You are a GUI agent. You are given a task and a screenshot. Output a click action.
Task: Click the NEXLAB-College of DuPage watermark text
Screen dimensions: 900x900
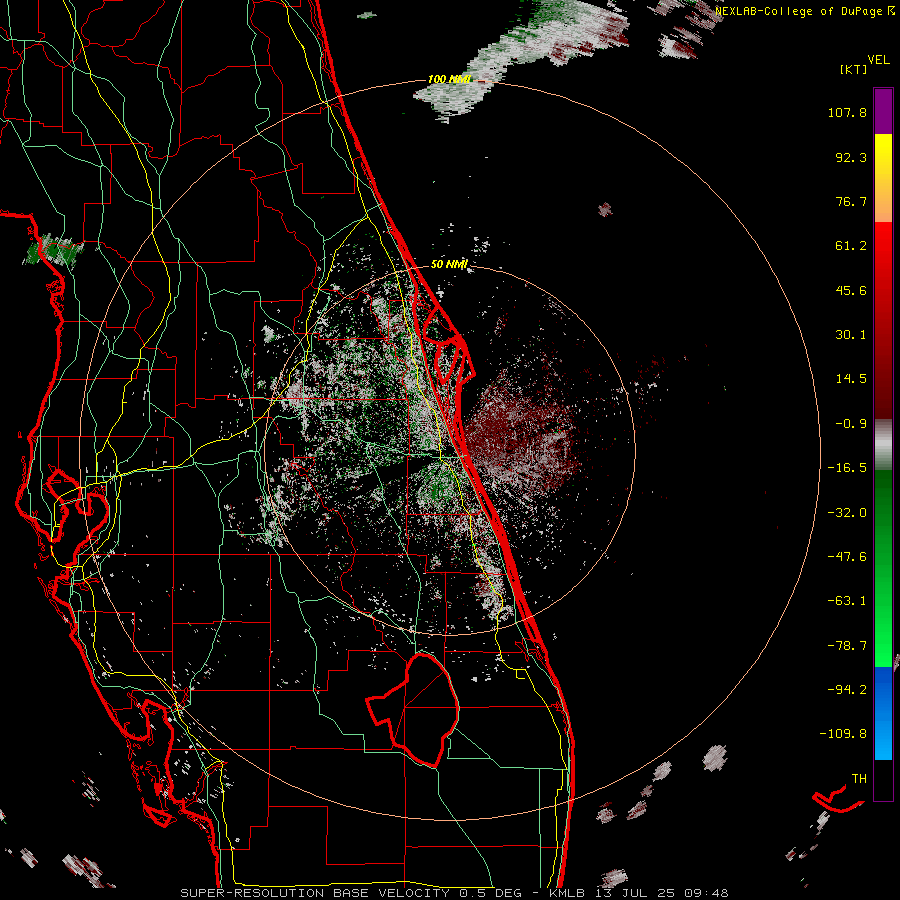(x=805, y=11)
